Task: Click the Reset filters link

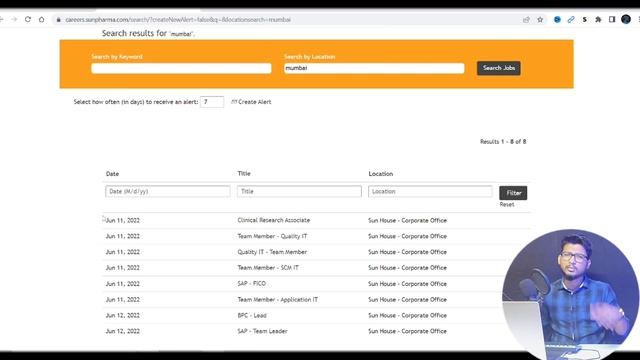Action: point(507,204)
